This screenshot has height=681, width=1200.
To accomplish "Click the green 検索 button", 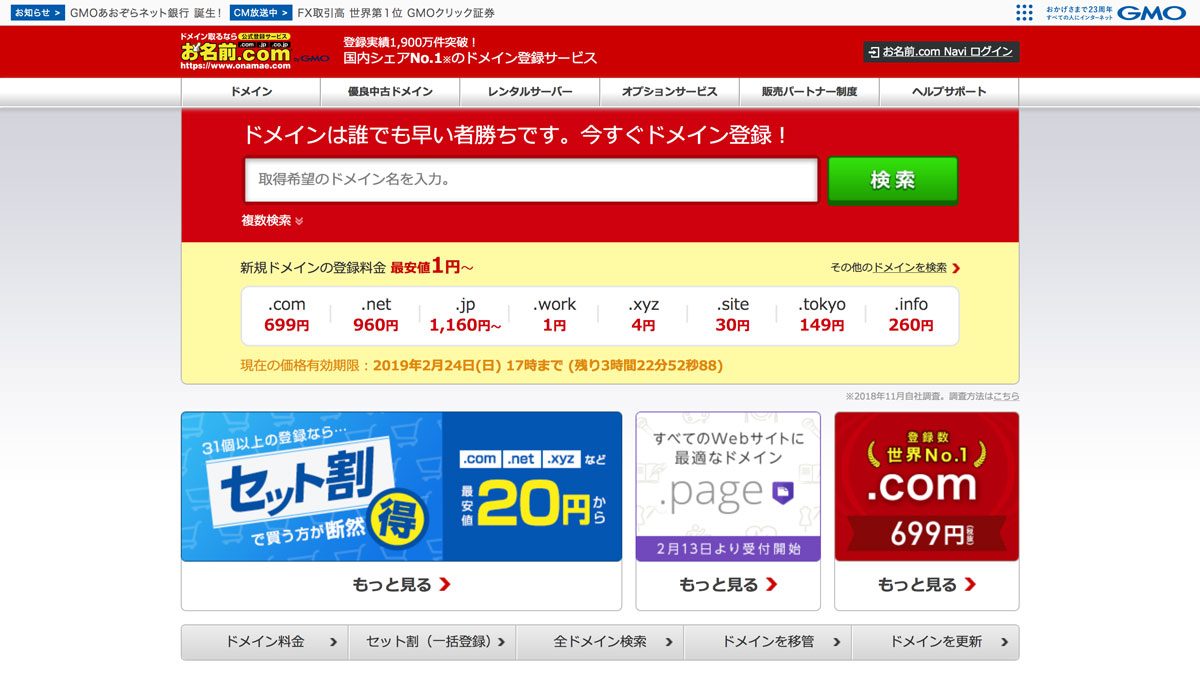I will [892, 180].
